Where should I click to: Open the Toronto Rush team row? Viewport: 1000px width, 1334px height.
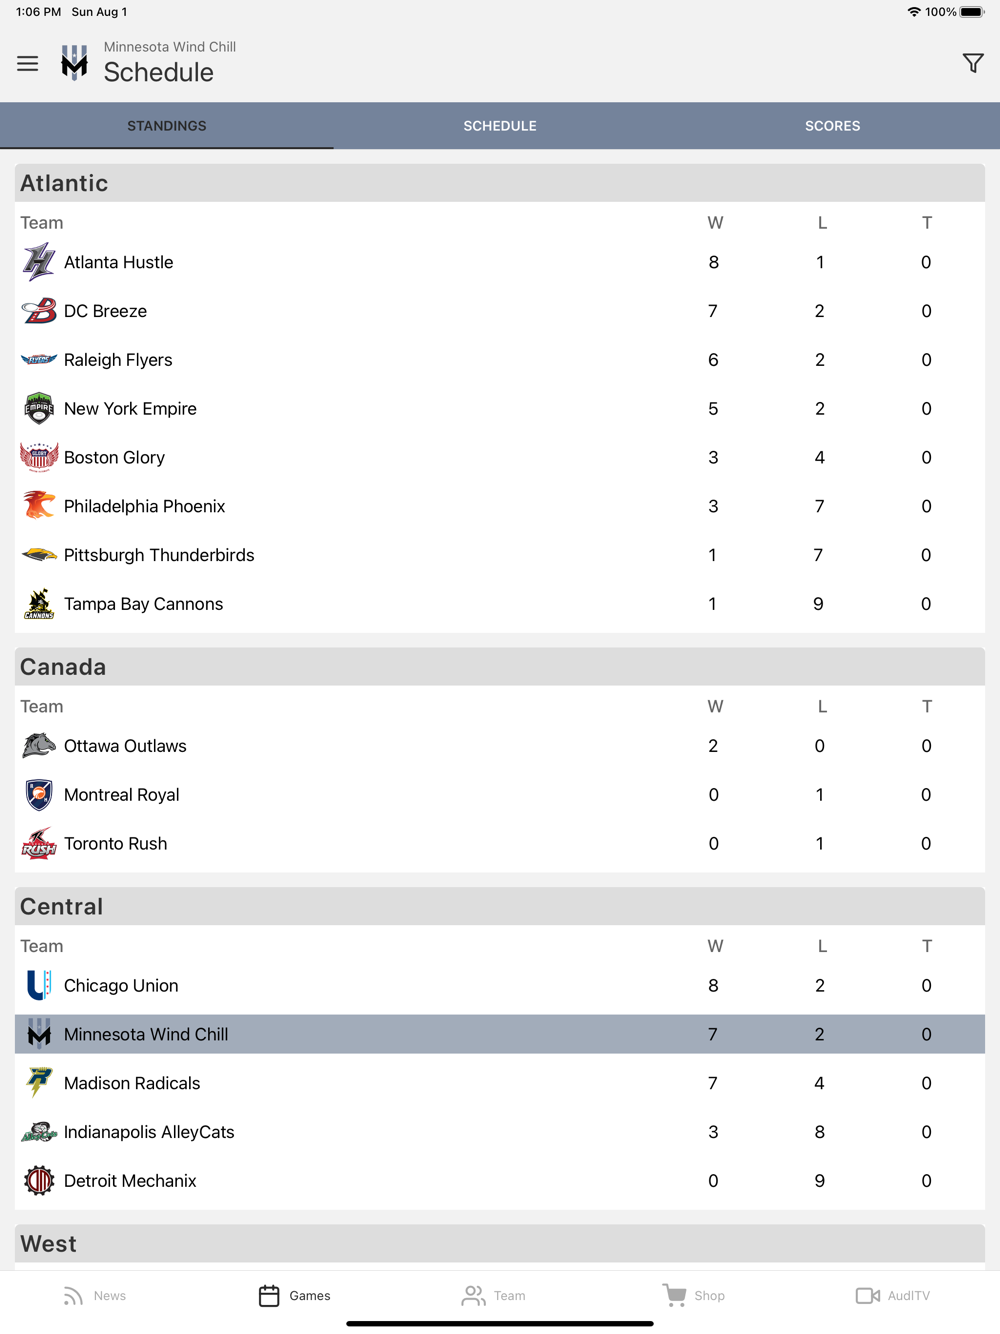click(x=500, y=843)
